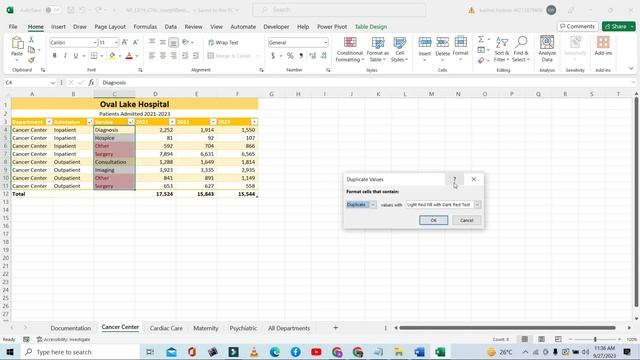Image resolution: width=640 pixels, height=360 pixels.
Task: Switch to the Data ribbon tab
Action: pos(171,27)
